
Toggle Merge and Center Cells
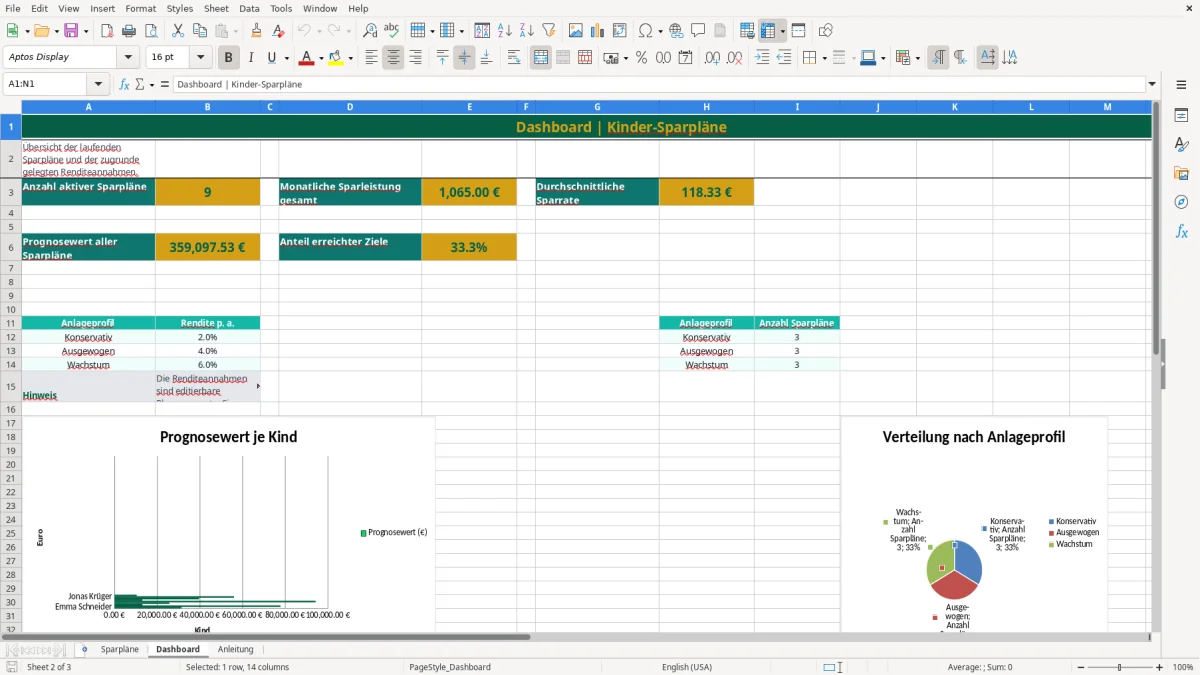pos(541,58)
